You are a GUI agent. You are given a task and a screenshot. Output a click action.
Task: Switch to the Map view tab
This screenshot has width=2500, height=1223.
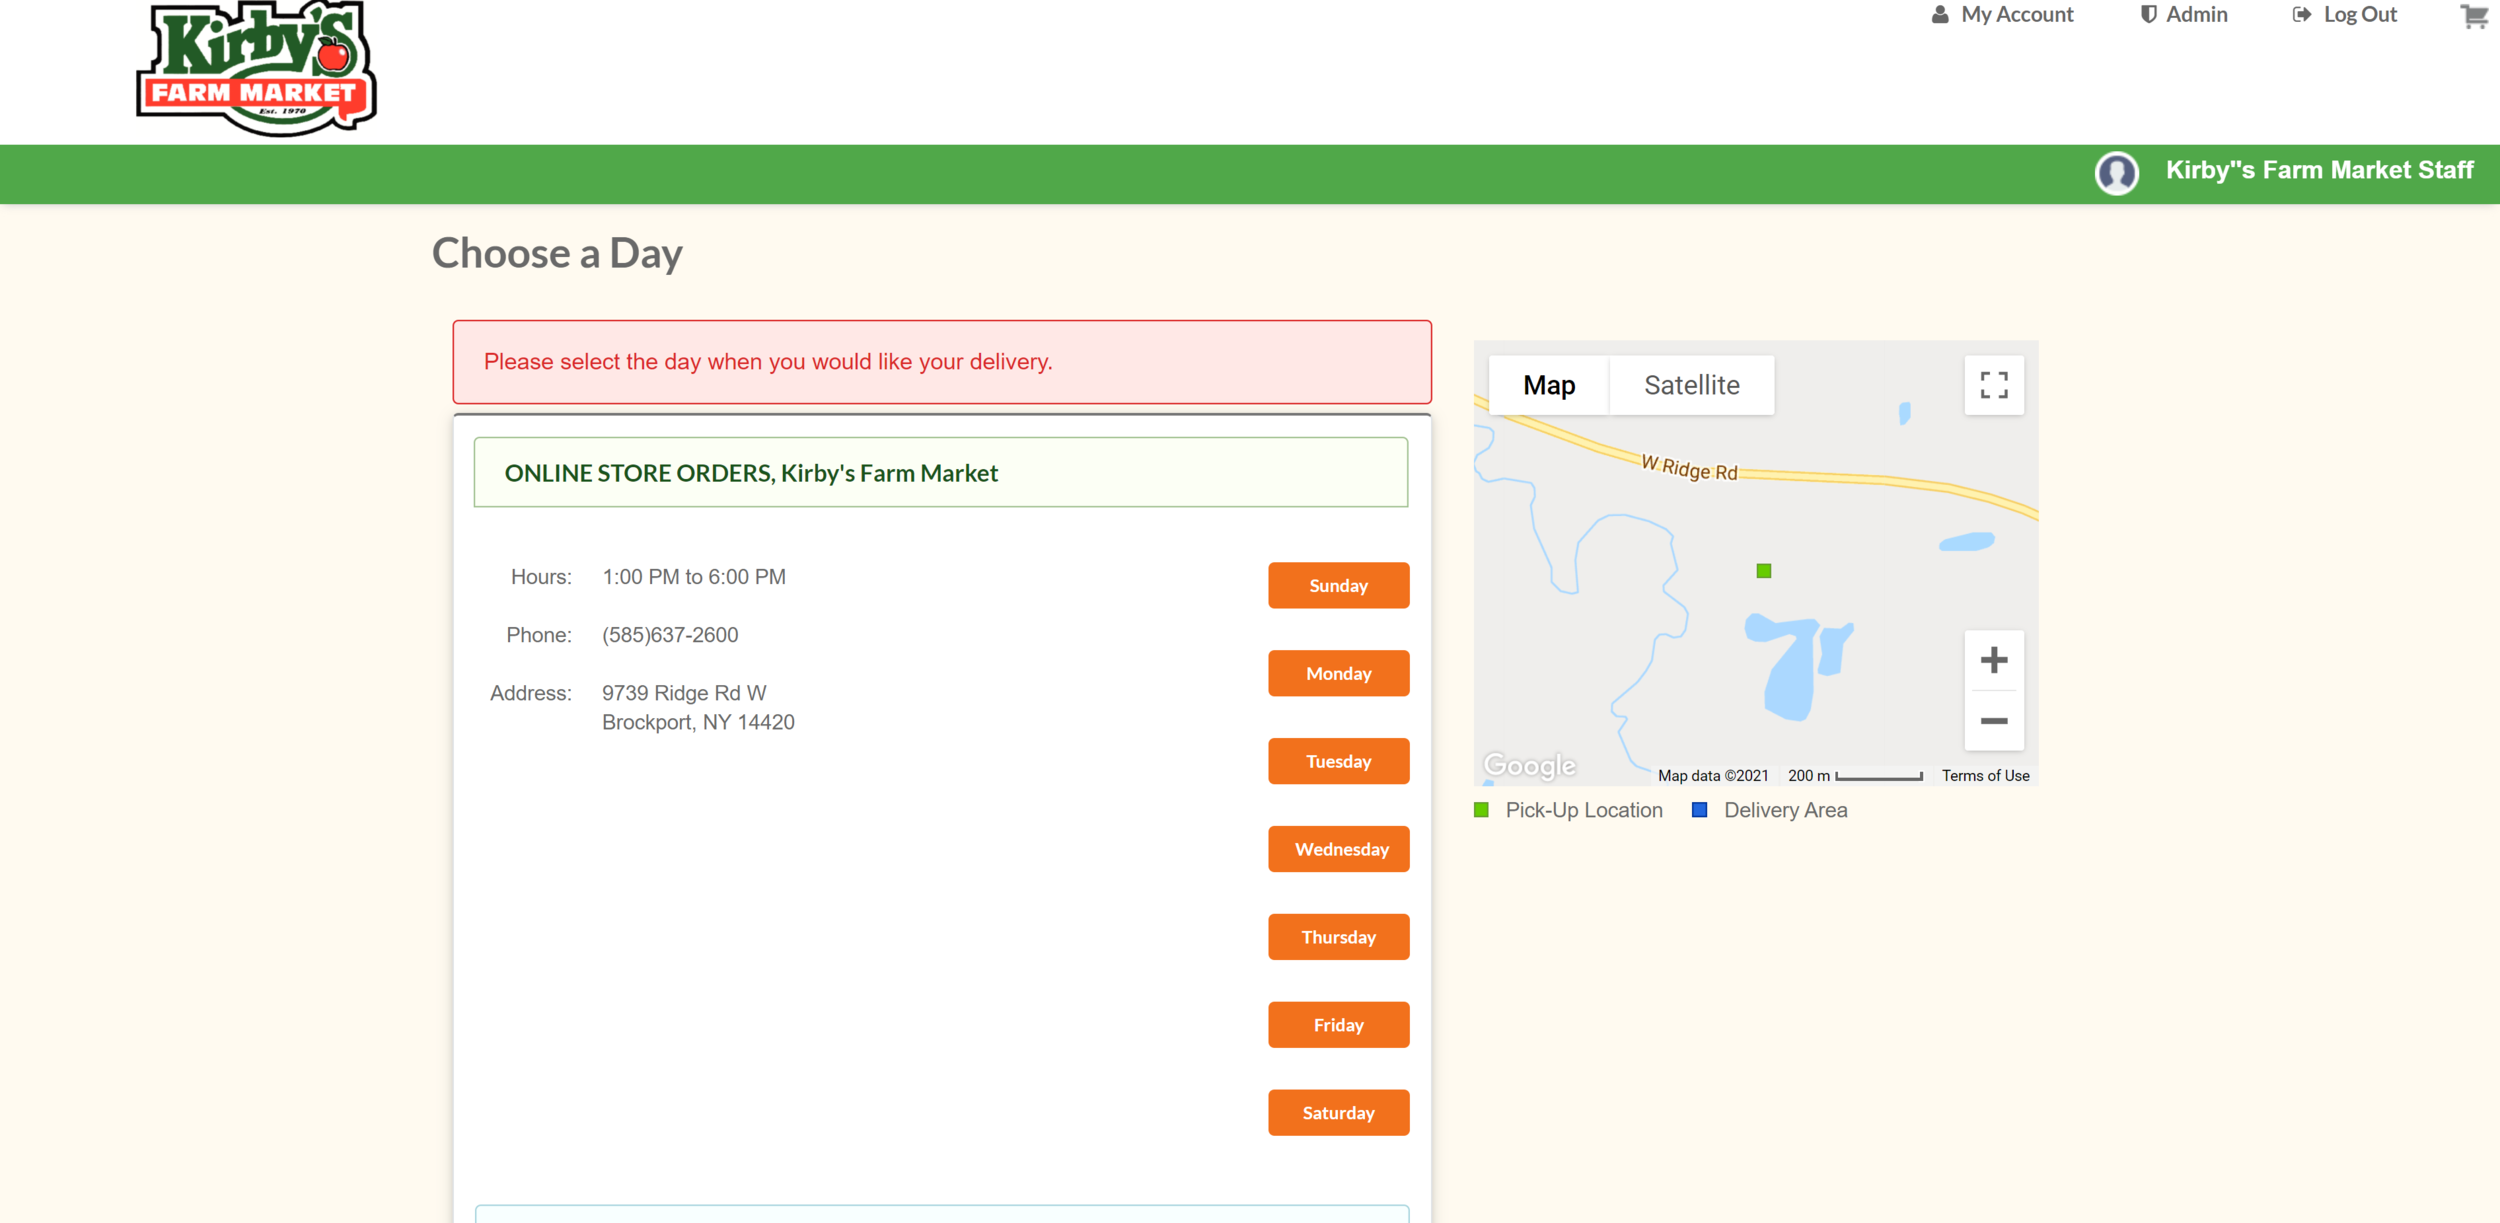[x=1548, y=385]
